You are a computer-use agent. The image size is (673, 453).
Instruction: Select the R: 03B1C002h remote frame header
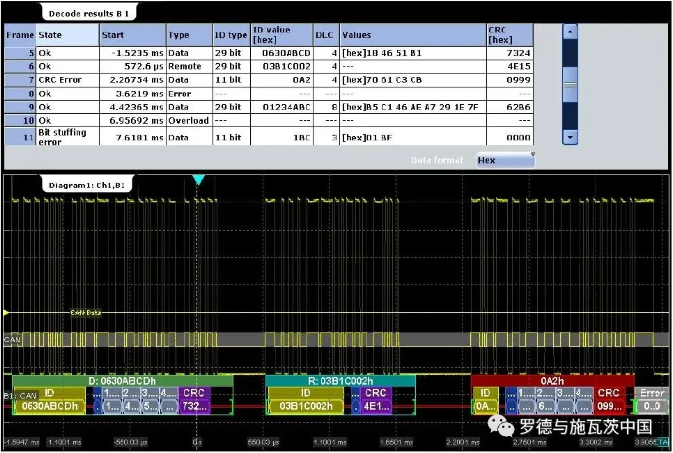[x=339, y=381]
